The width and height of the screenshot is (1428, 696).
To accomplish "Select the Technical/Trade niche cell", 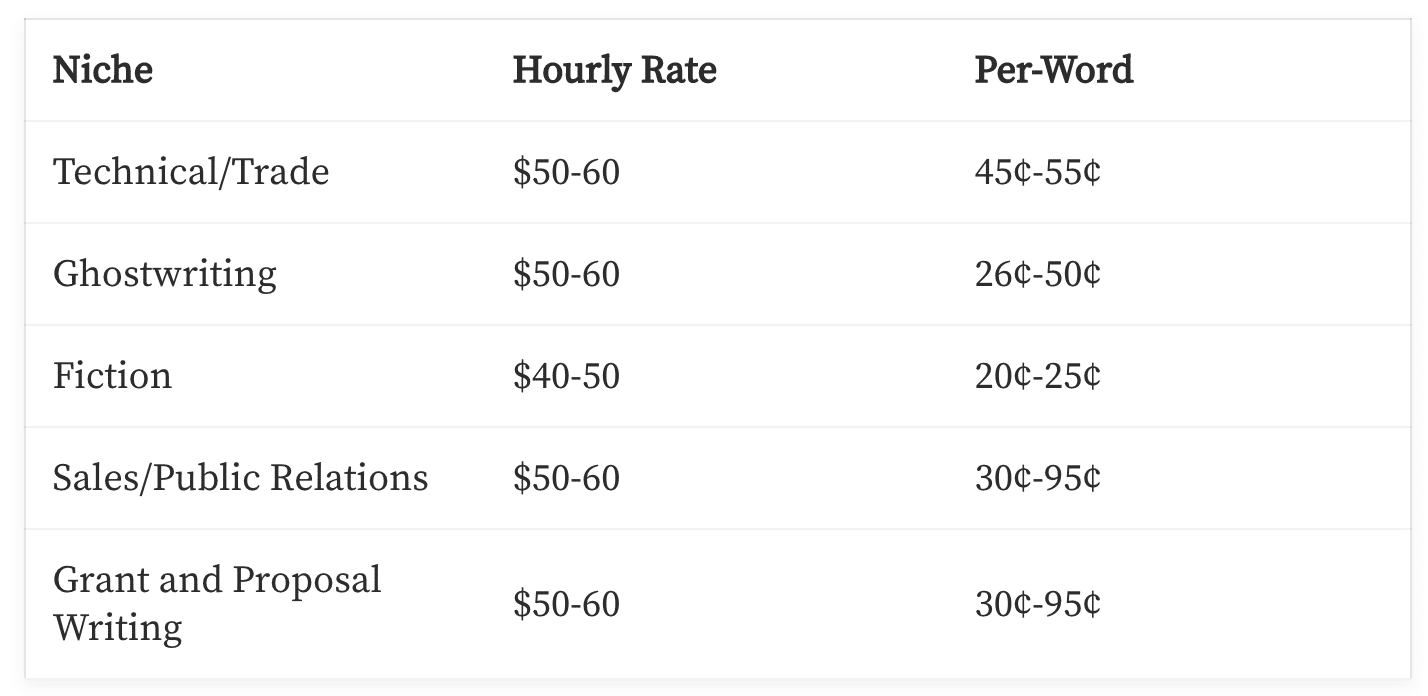I will click(x=191, y=173).
